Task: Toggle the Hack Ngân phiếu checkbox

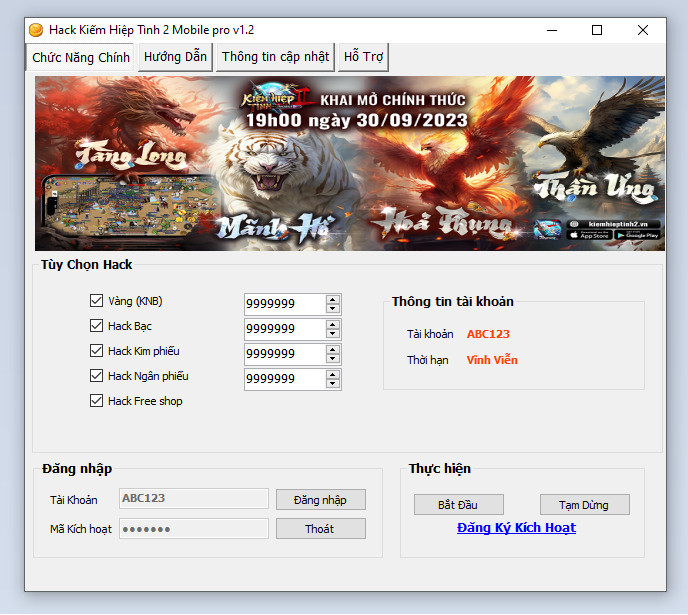Action: (97, 376)
